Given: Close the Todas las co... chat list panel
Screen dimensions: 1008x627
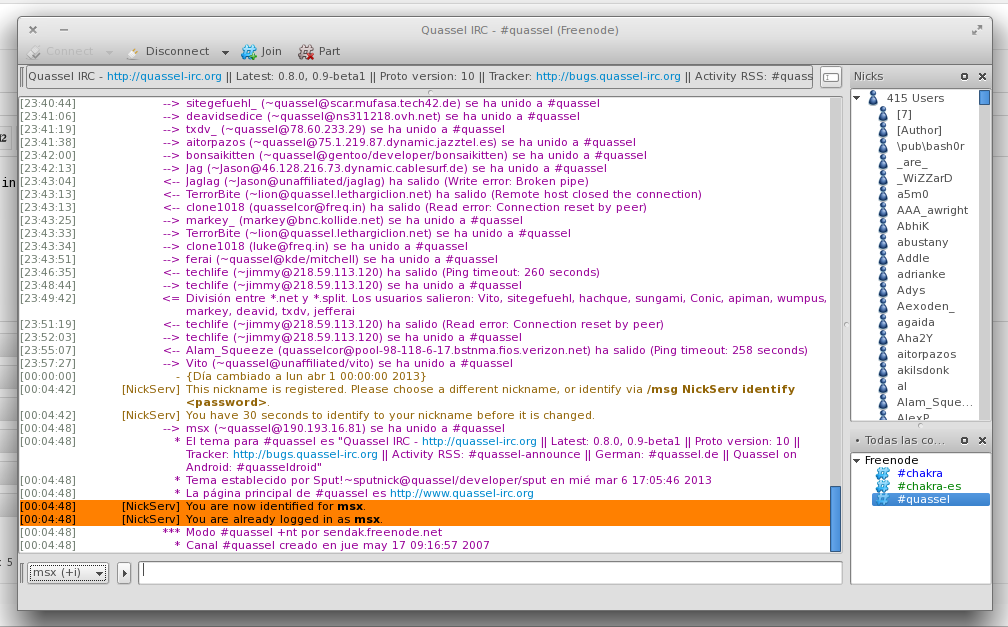Looking at the screenshot, I should (x=982, y=441).
